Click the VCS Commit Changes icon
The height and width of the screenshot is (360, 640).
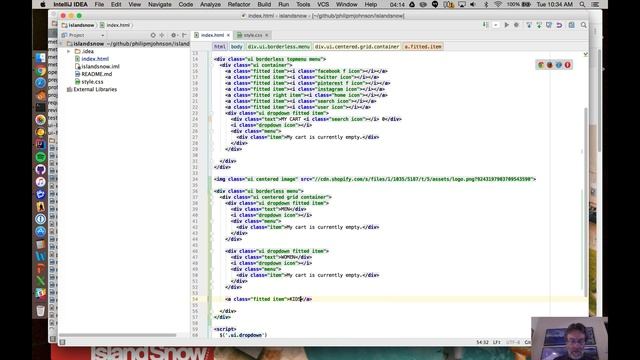[x=539, y=25]
